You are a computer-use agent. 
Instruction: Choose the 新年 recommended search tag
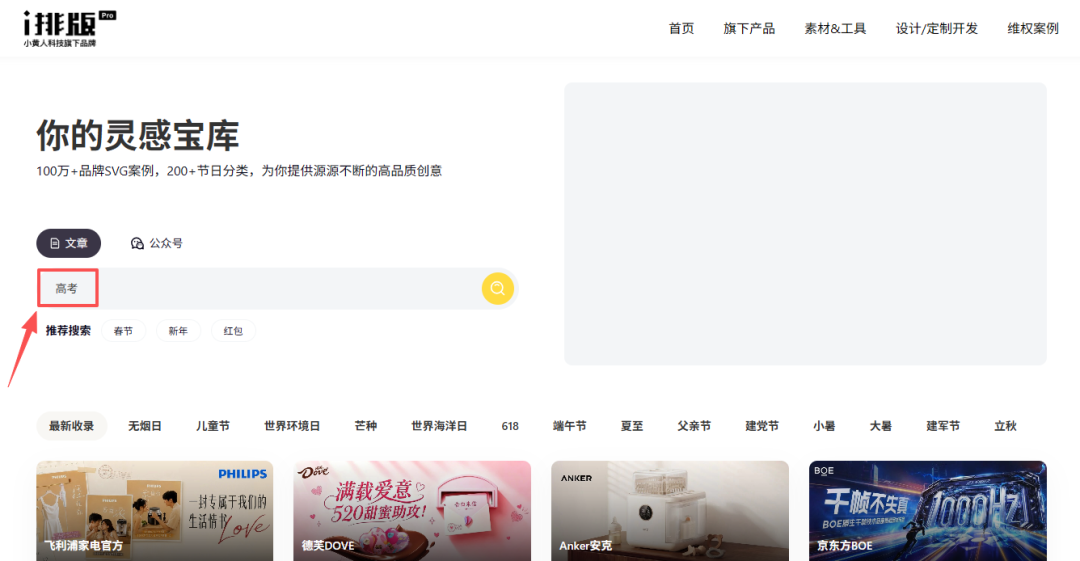tap(178, 331)
